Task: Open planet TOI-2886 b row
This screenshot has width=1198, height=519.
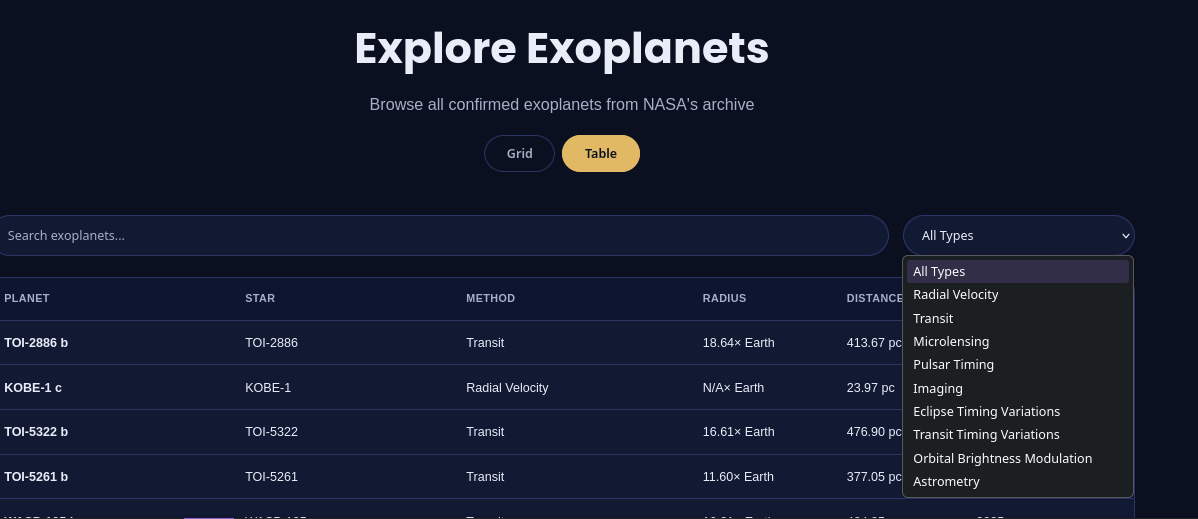Action: (36, 343)
